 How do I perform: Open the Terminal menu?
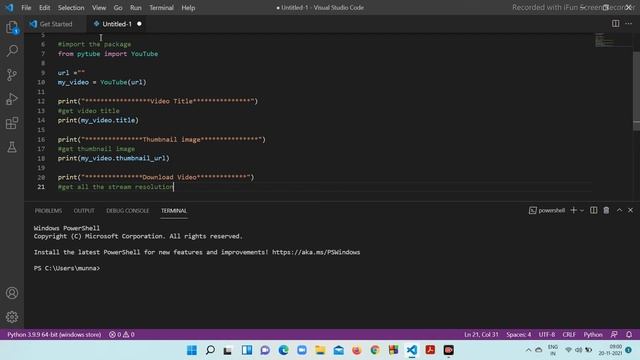tap(161, 8)
